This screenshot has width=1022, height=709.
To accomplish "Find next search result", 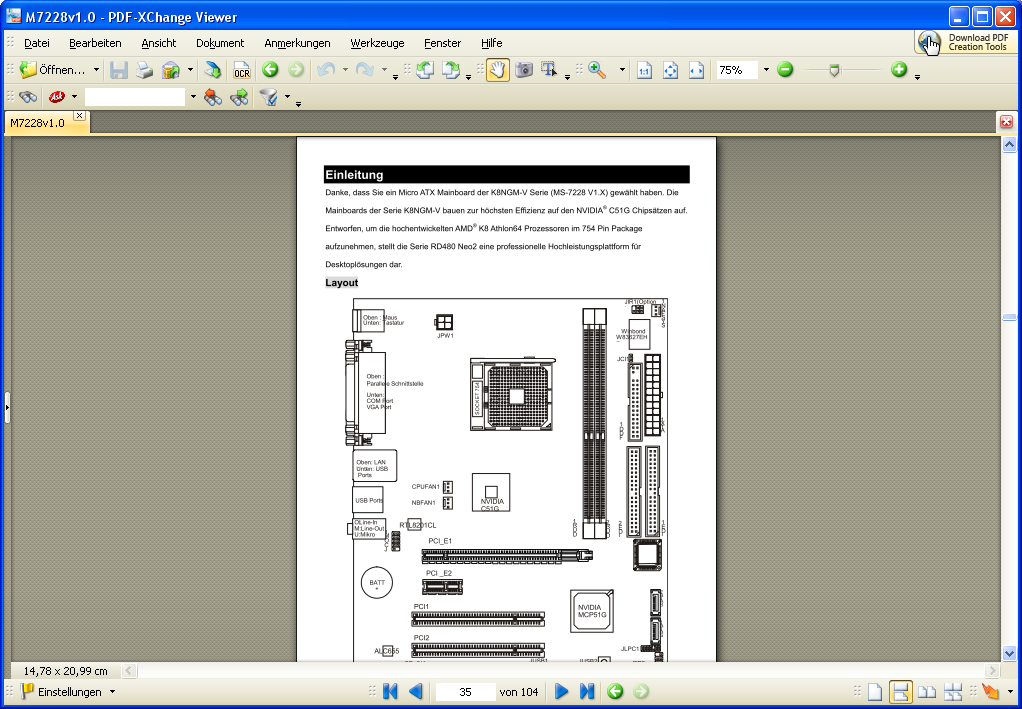I will (x=239, y=97).
